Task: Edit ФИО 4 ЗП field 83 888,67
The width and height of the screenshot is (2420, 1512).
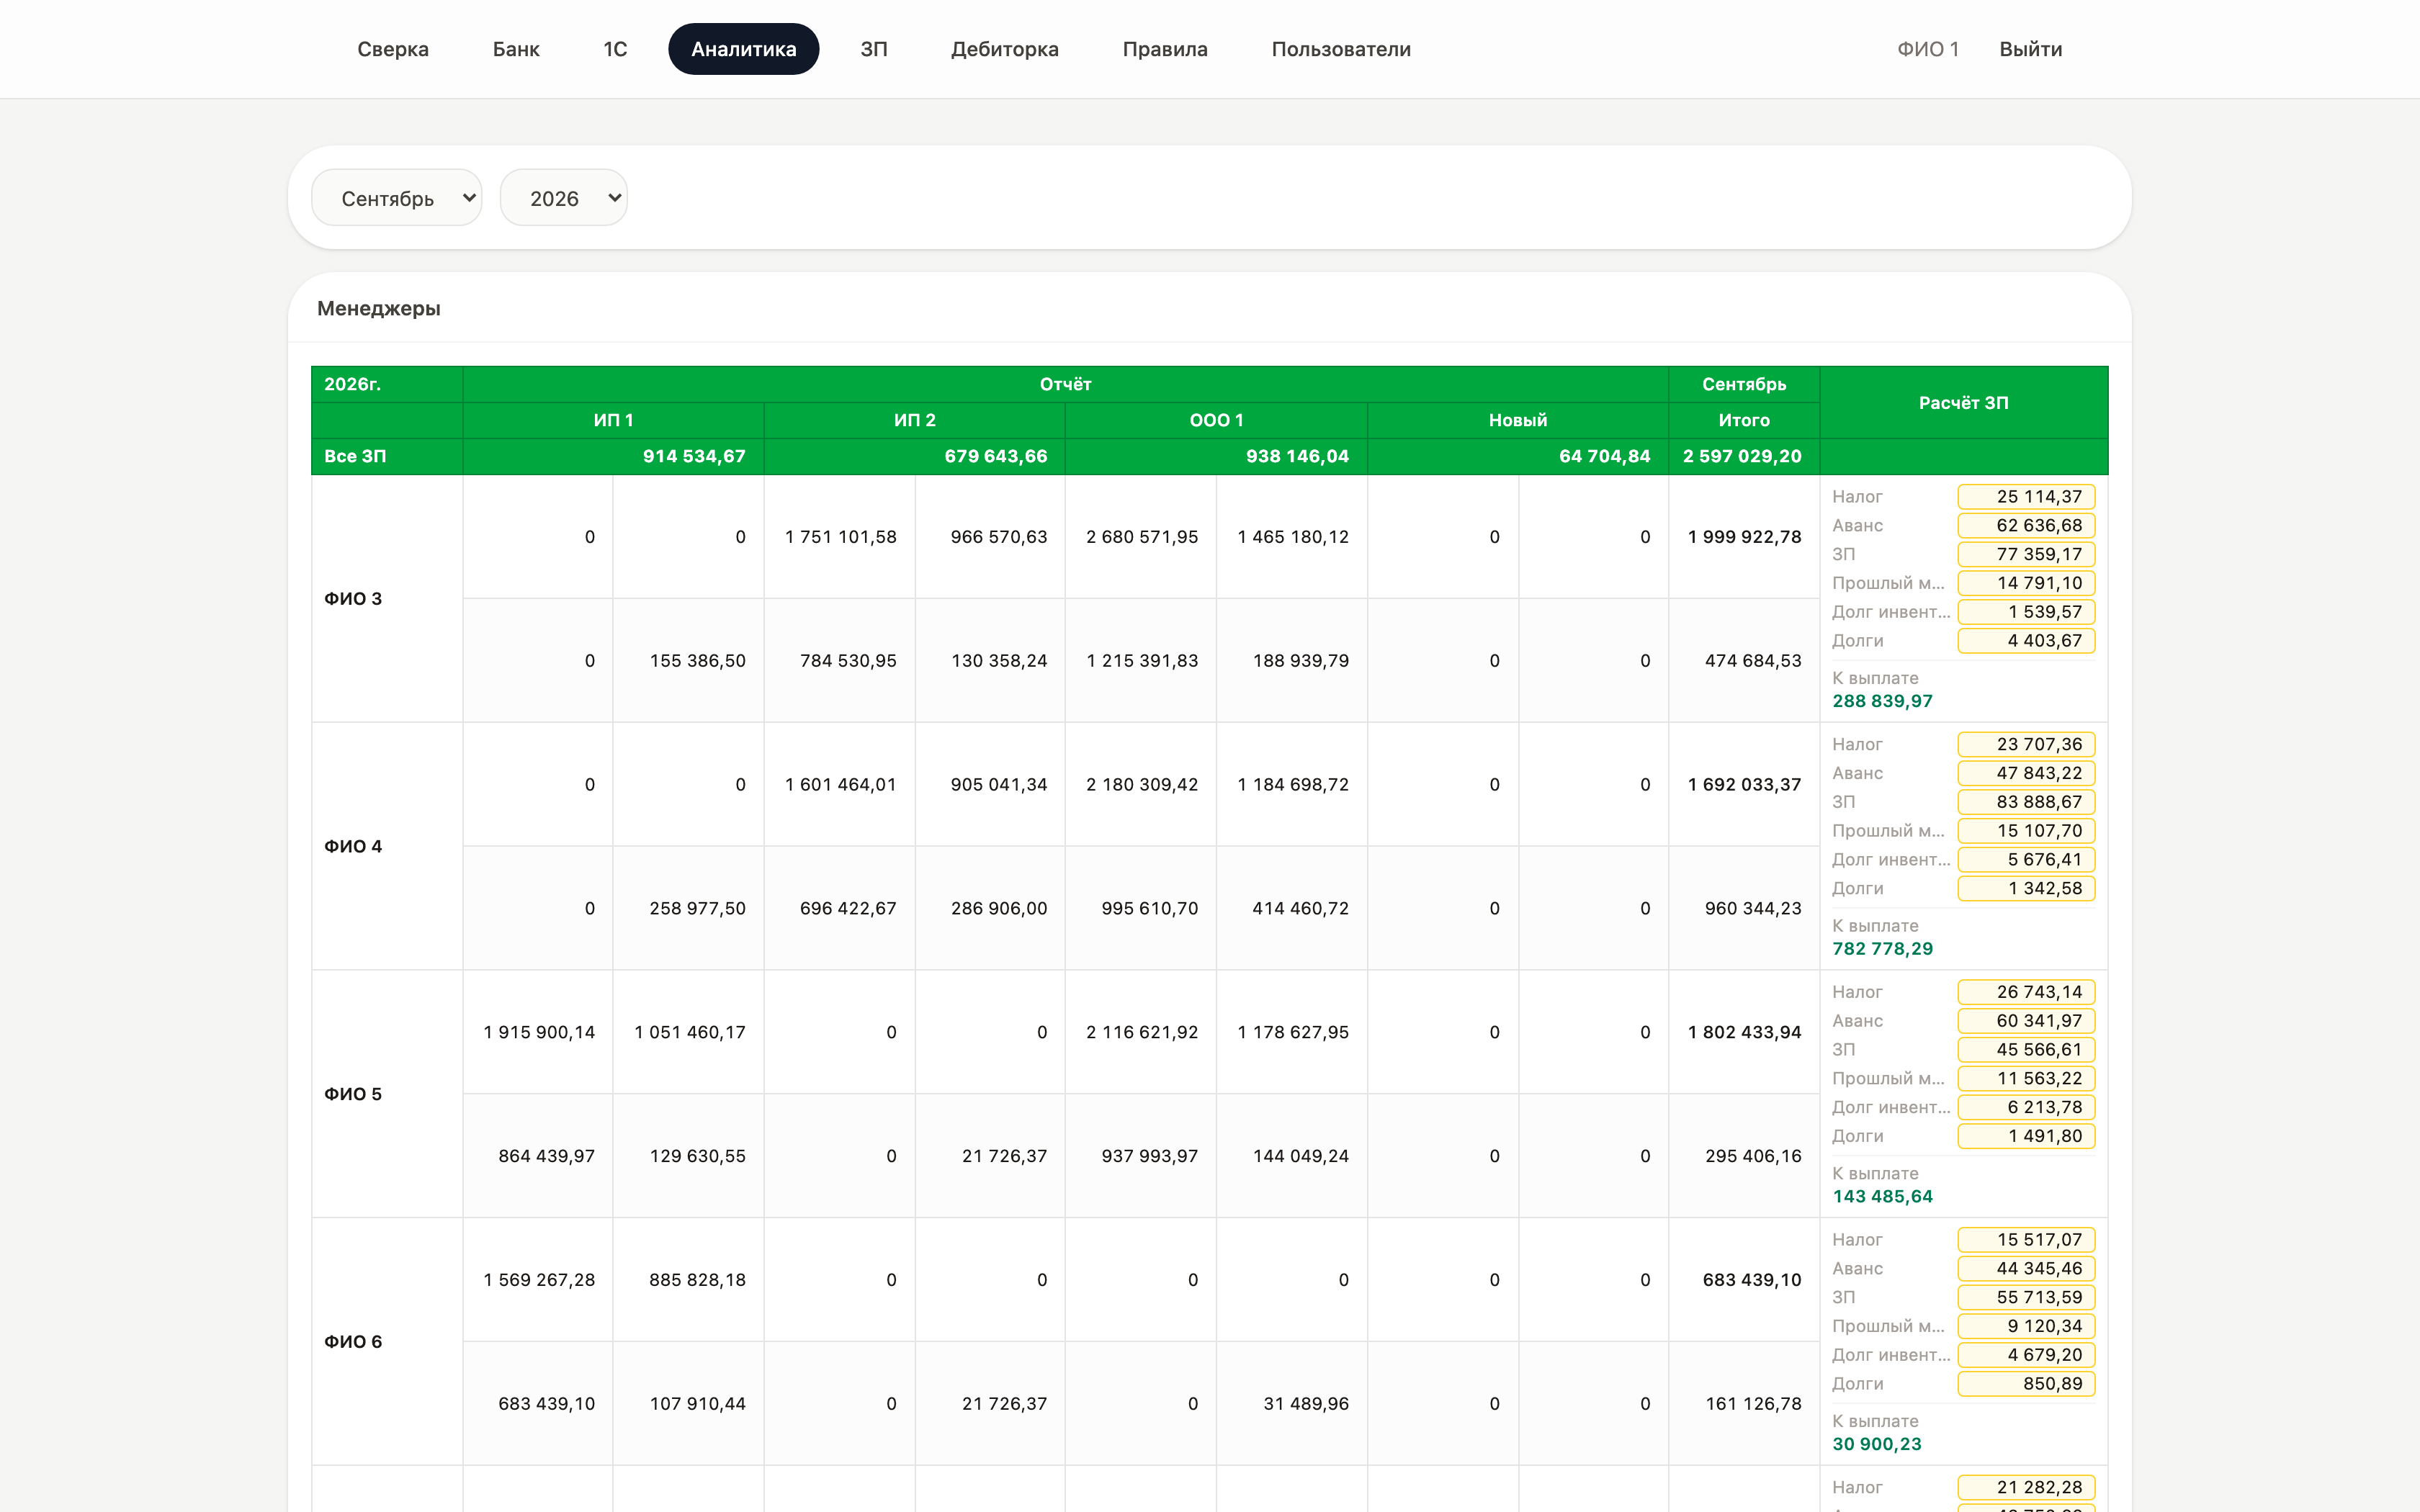Action: 2026,802
